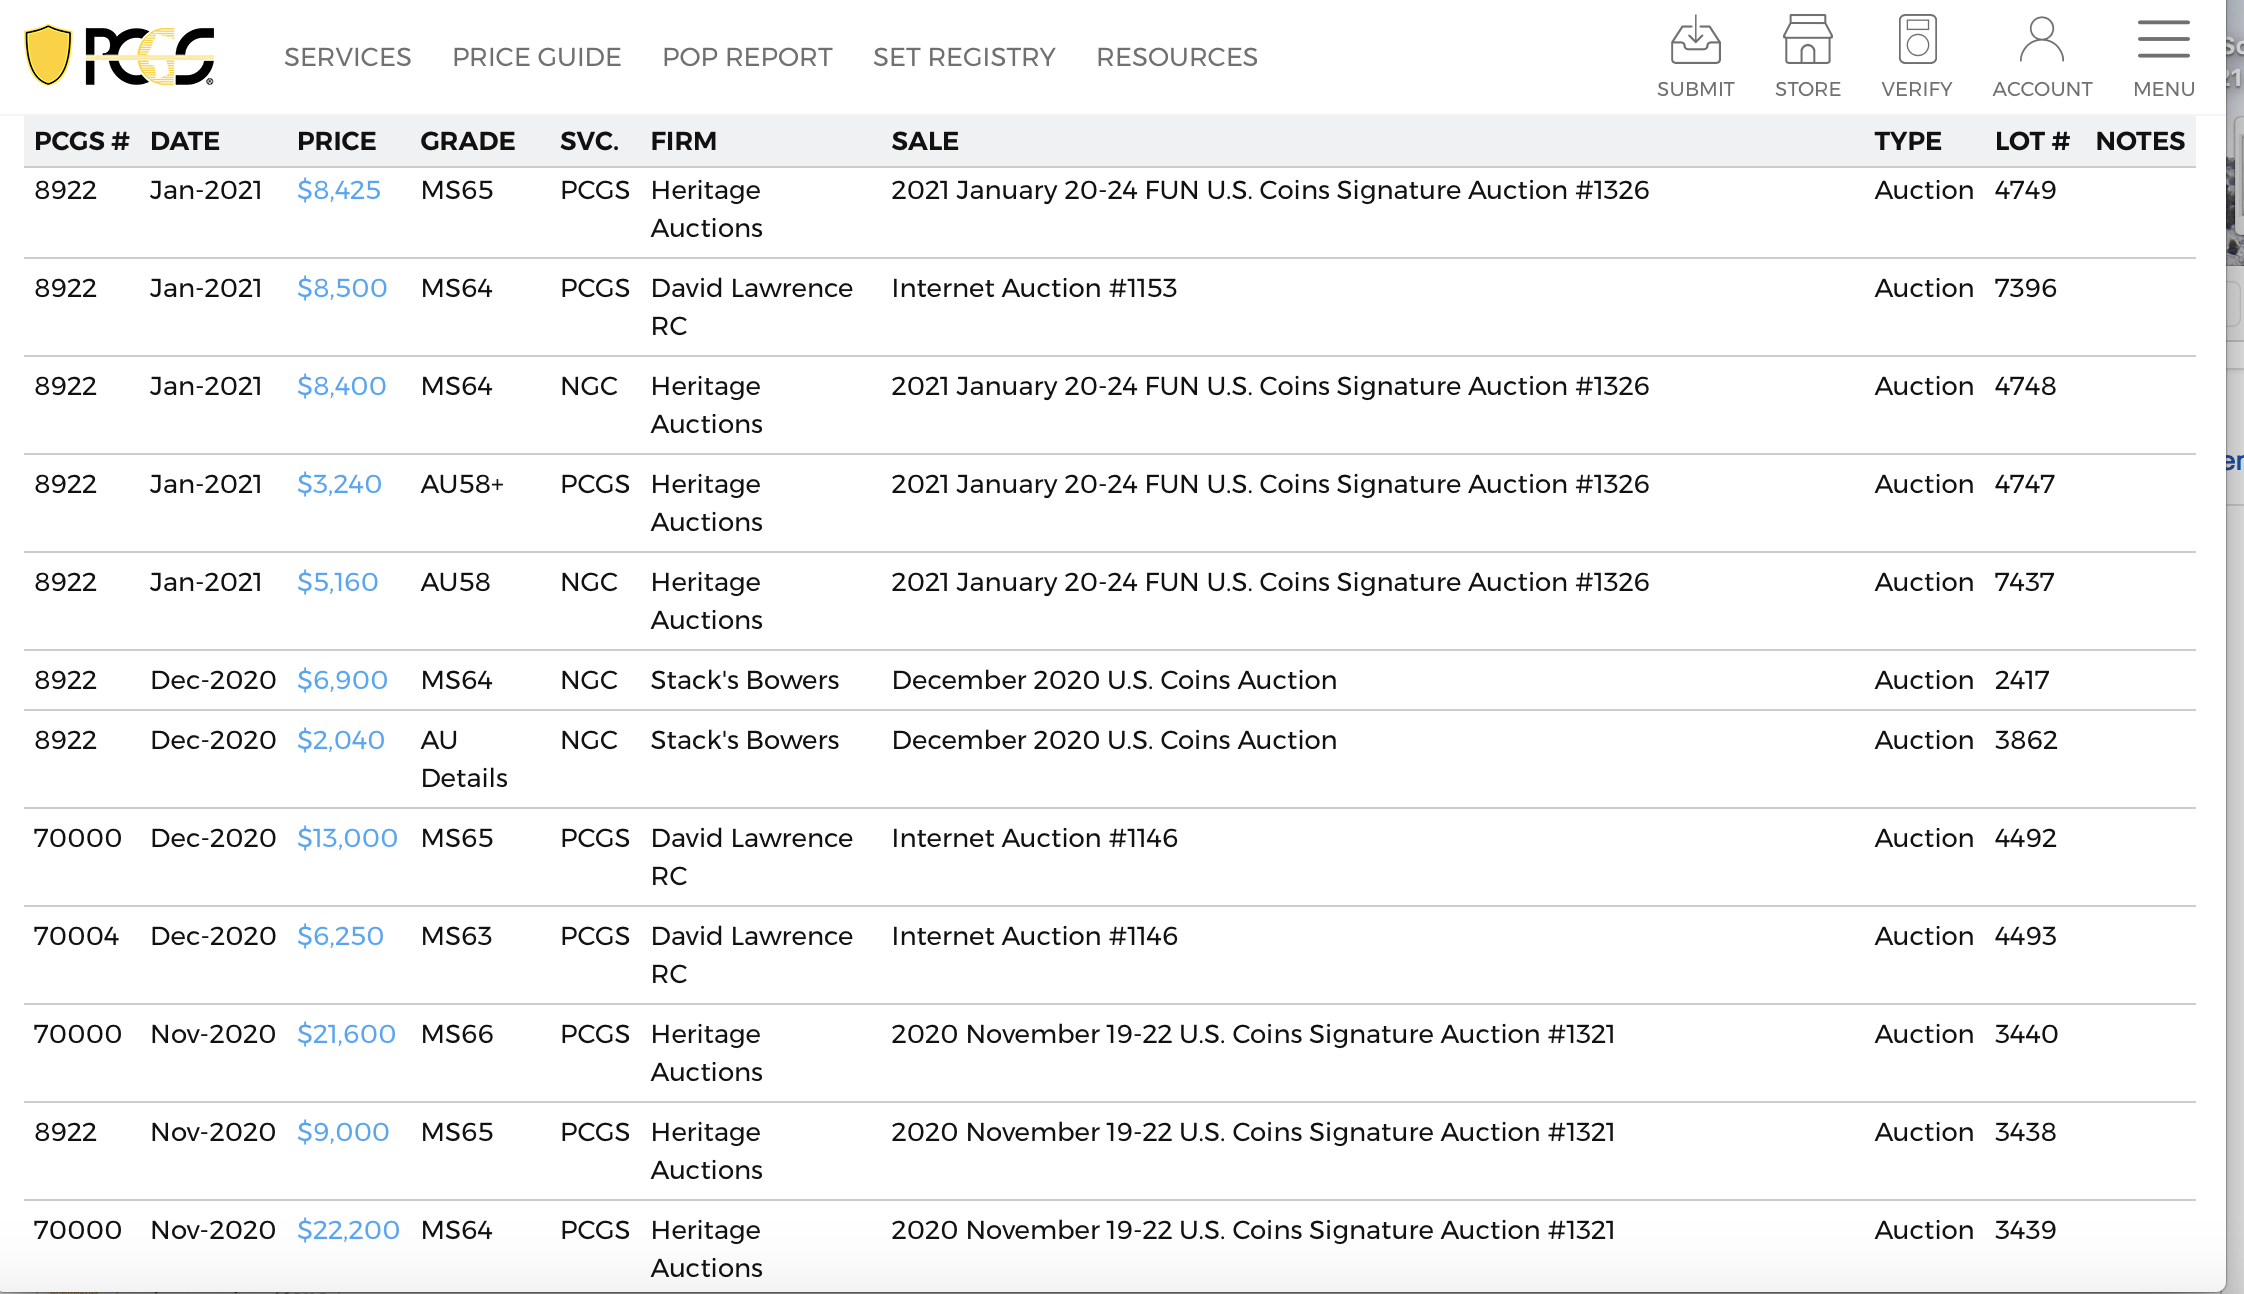Screen dimensions: 2244x1294
Task: Open the $8,500 price link
Action: pos(342,288)
